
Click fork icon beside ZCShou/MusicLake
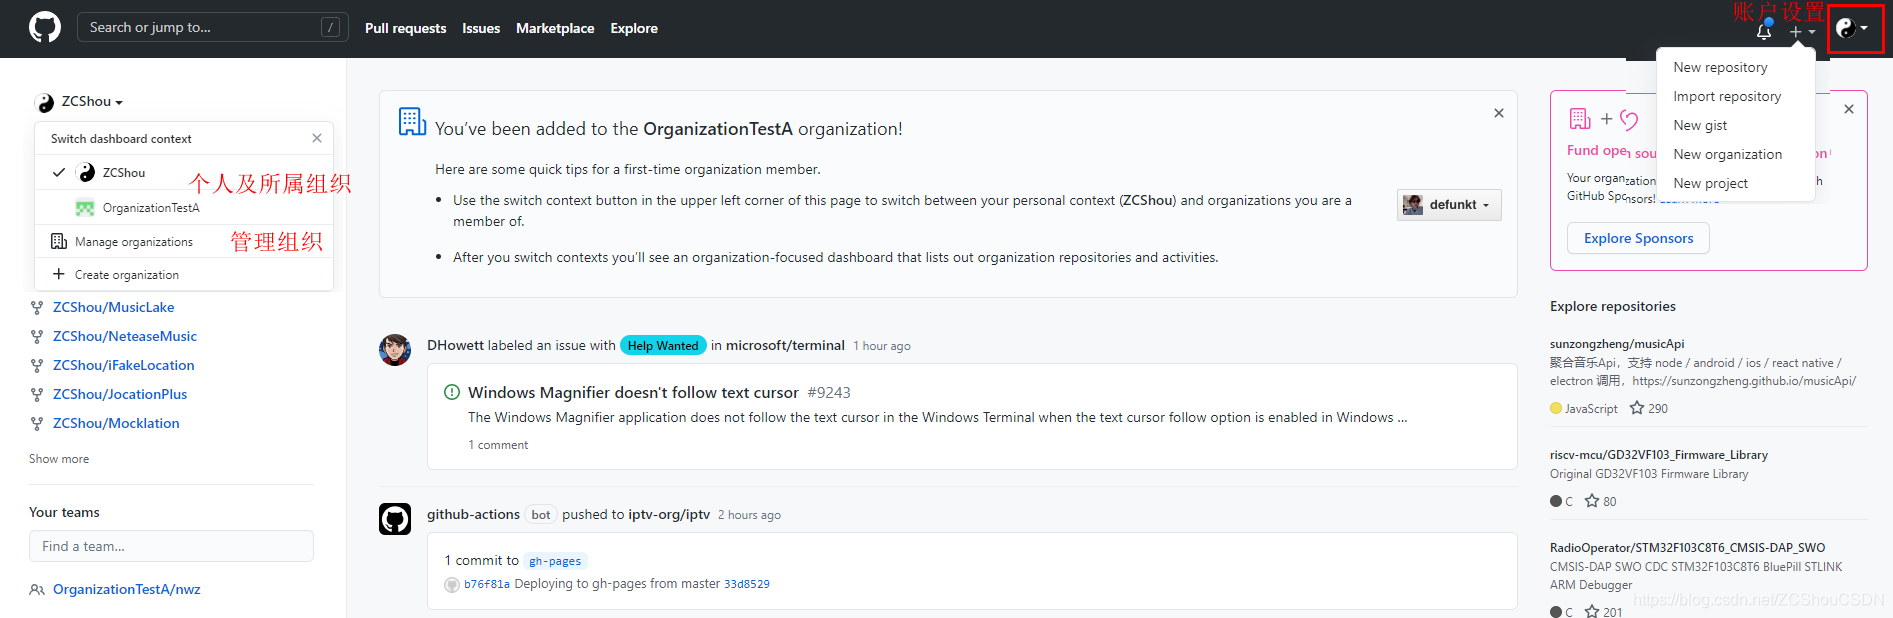(x=37, y=308)
